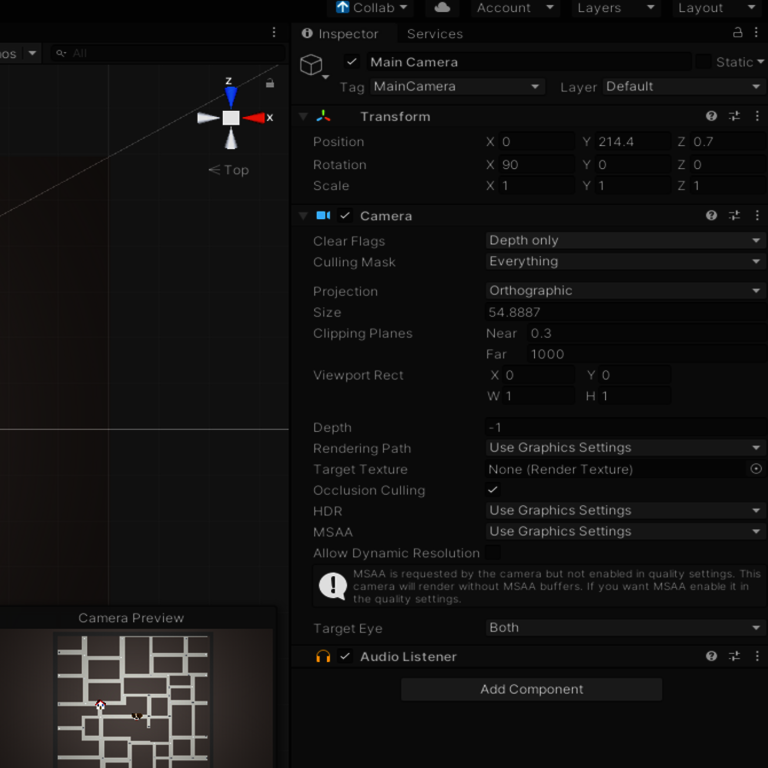Click the Depth field showing -1
Screen dimensions: 768x768
624,428
